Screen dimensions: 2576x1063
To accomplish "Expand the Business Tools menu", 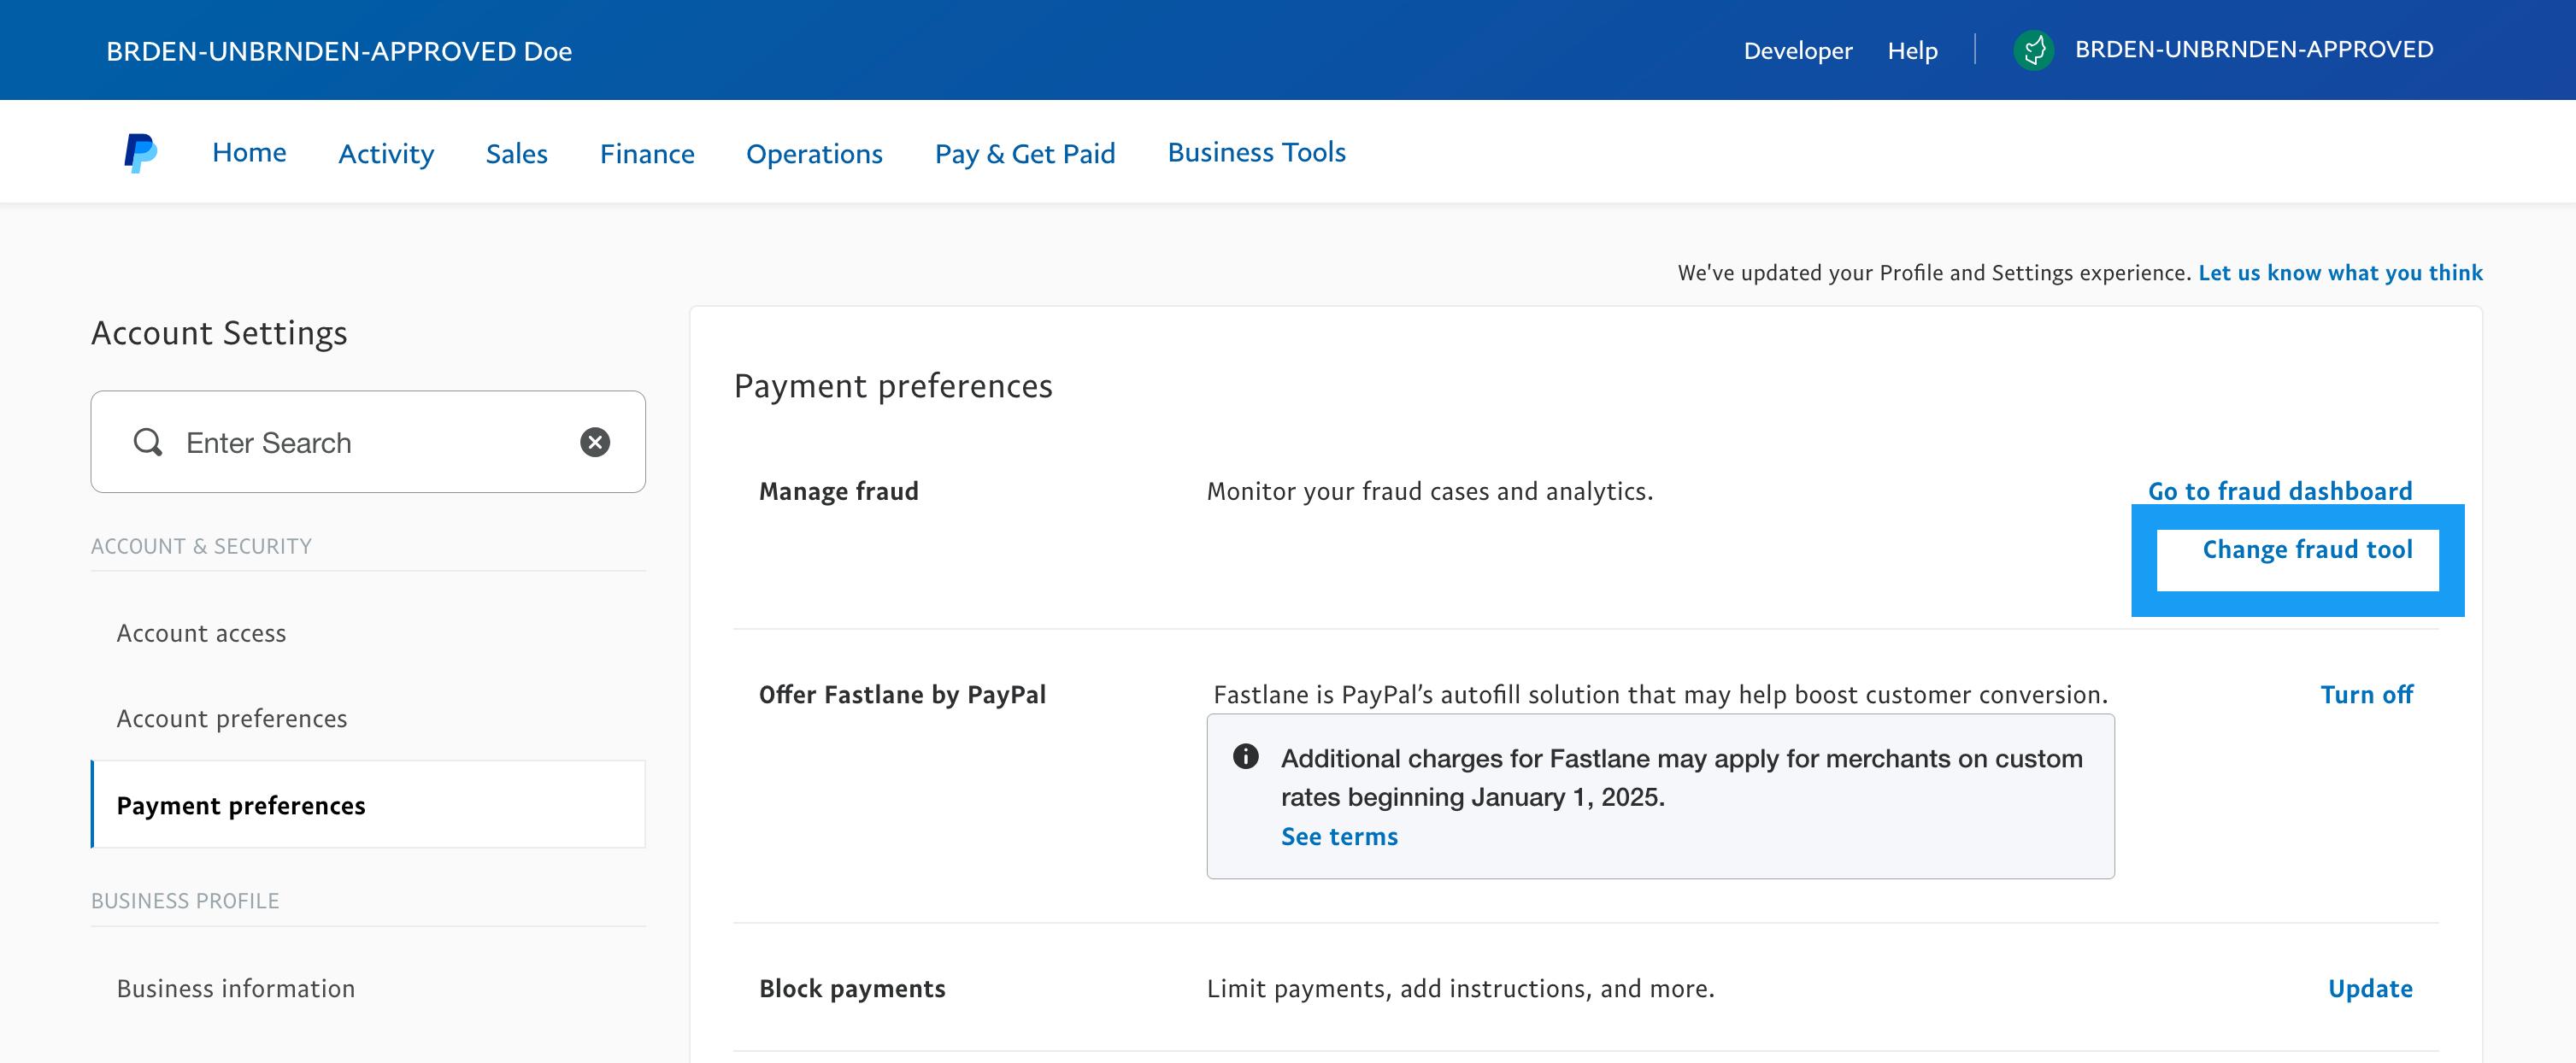I will coord(1256,153).
